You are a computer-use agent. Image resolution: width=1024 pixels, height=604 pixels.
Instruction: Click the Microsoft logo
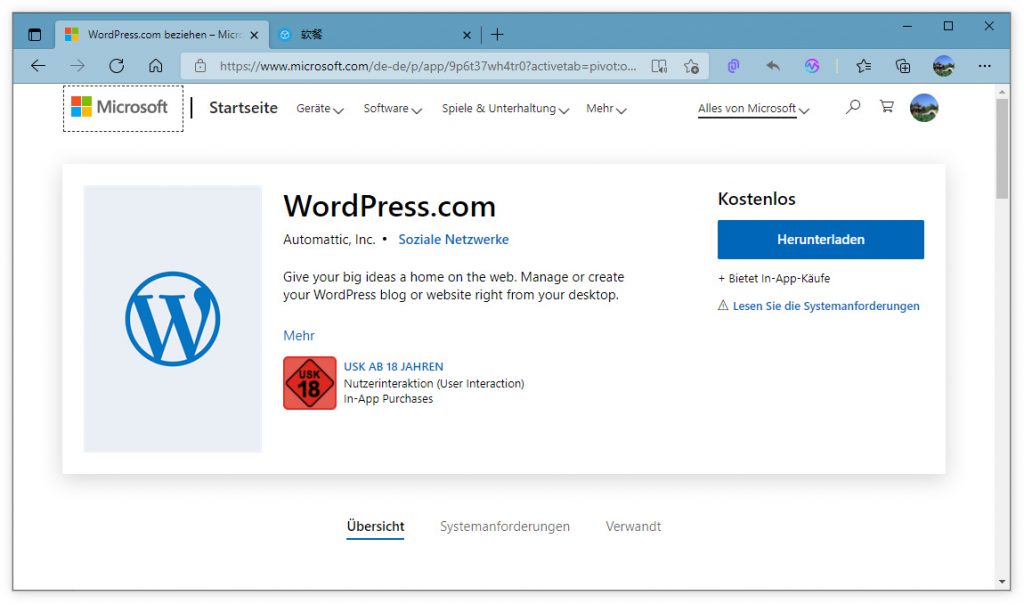[121, 107]
